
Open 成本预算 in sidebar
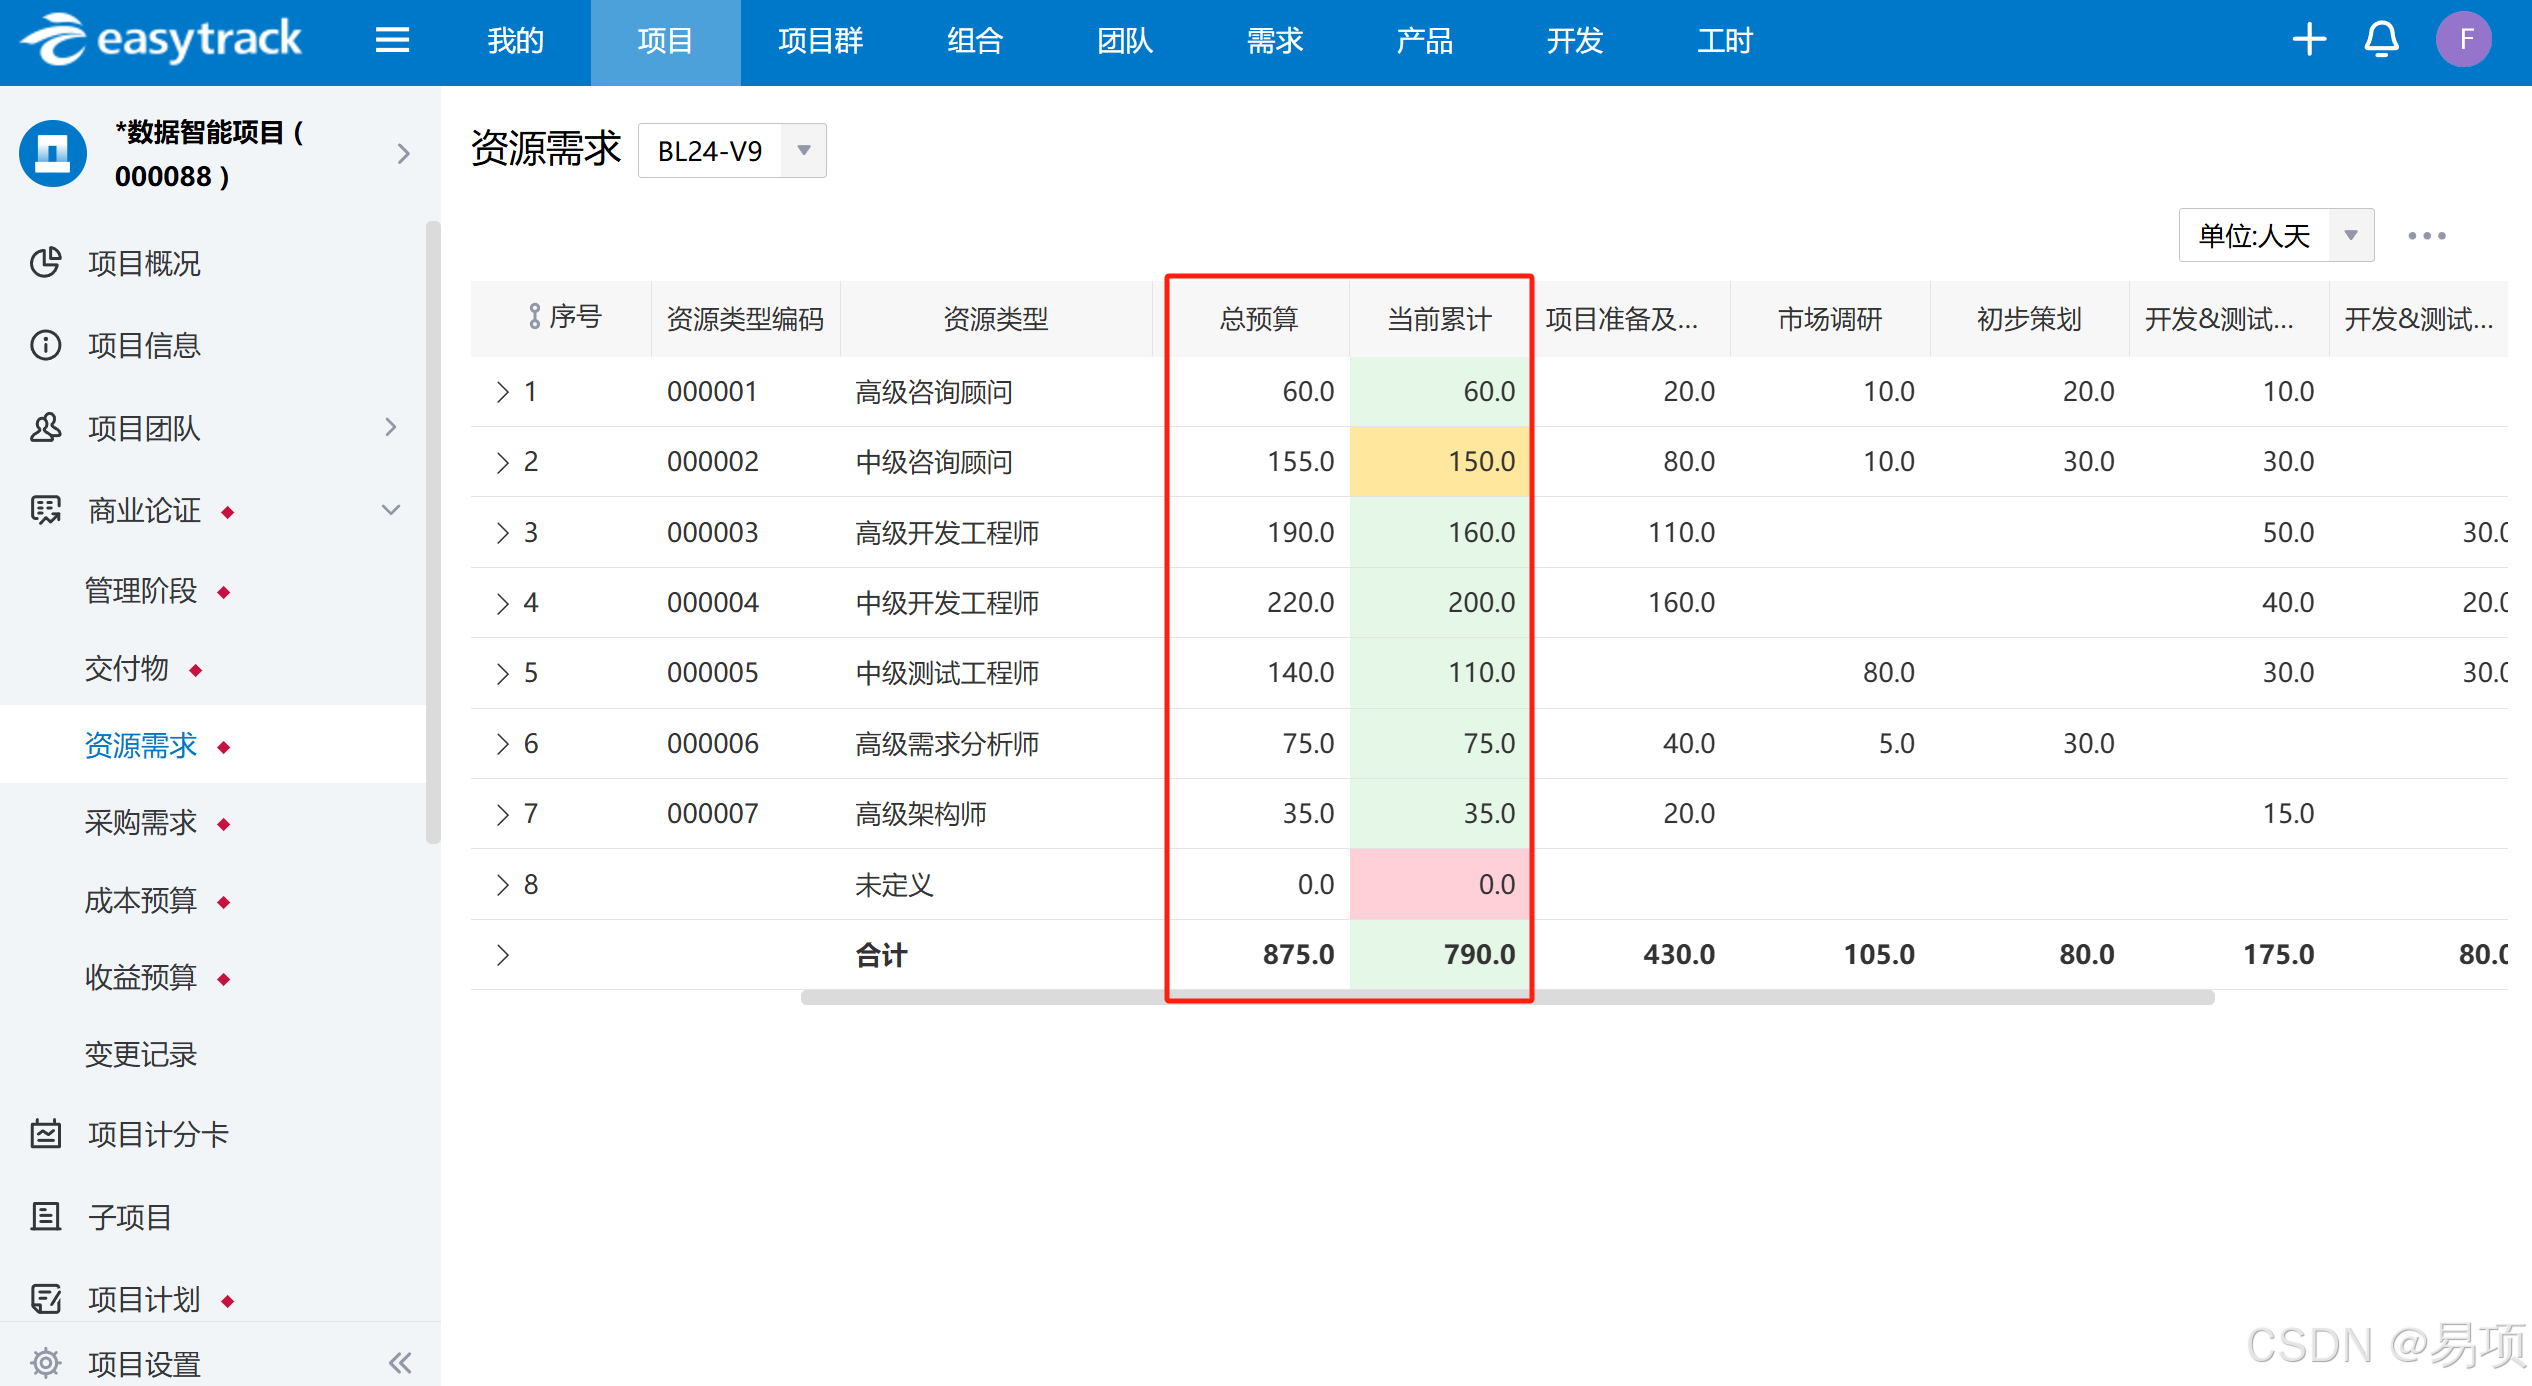(141, 900)
